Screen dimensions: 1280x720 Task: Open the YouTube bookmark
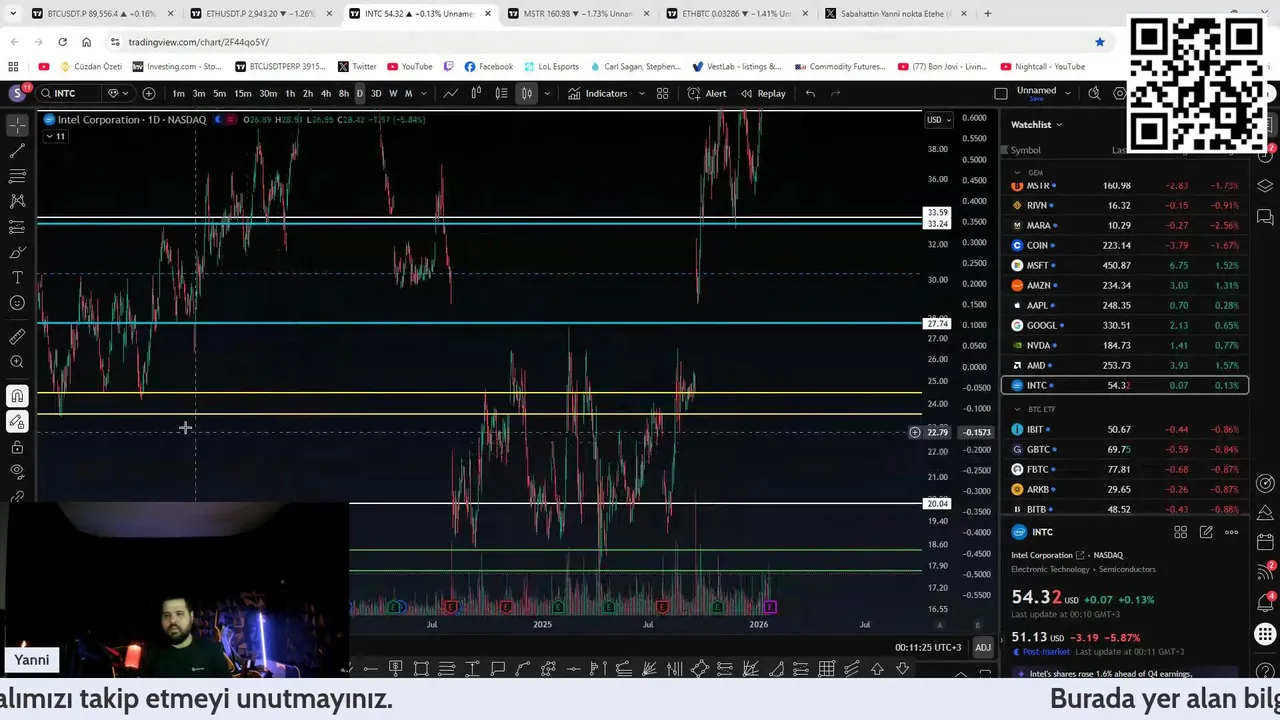pos(410,67)
